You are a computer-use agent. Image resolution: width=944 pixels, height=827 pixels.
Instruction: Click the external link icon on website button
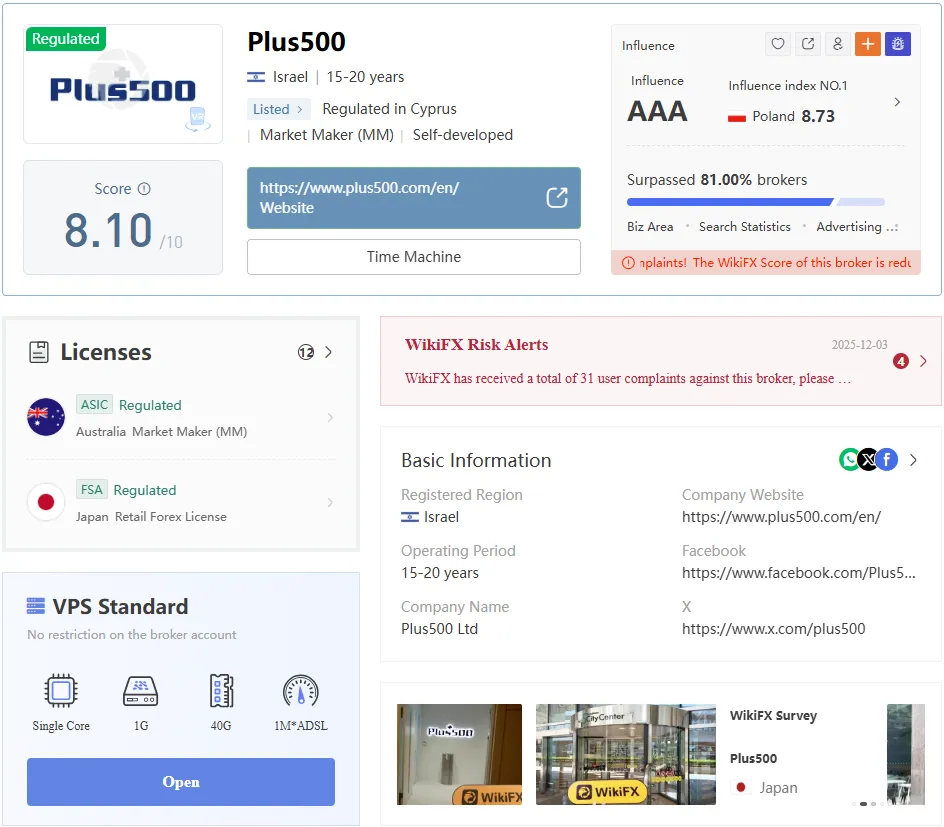coord(557,197)
